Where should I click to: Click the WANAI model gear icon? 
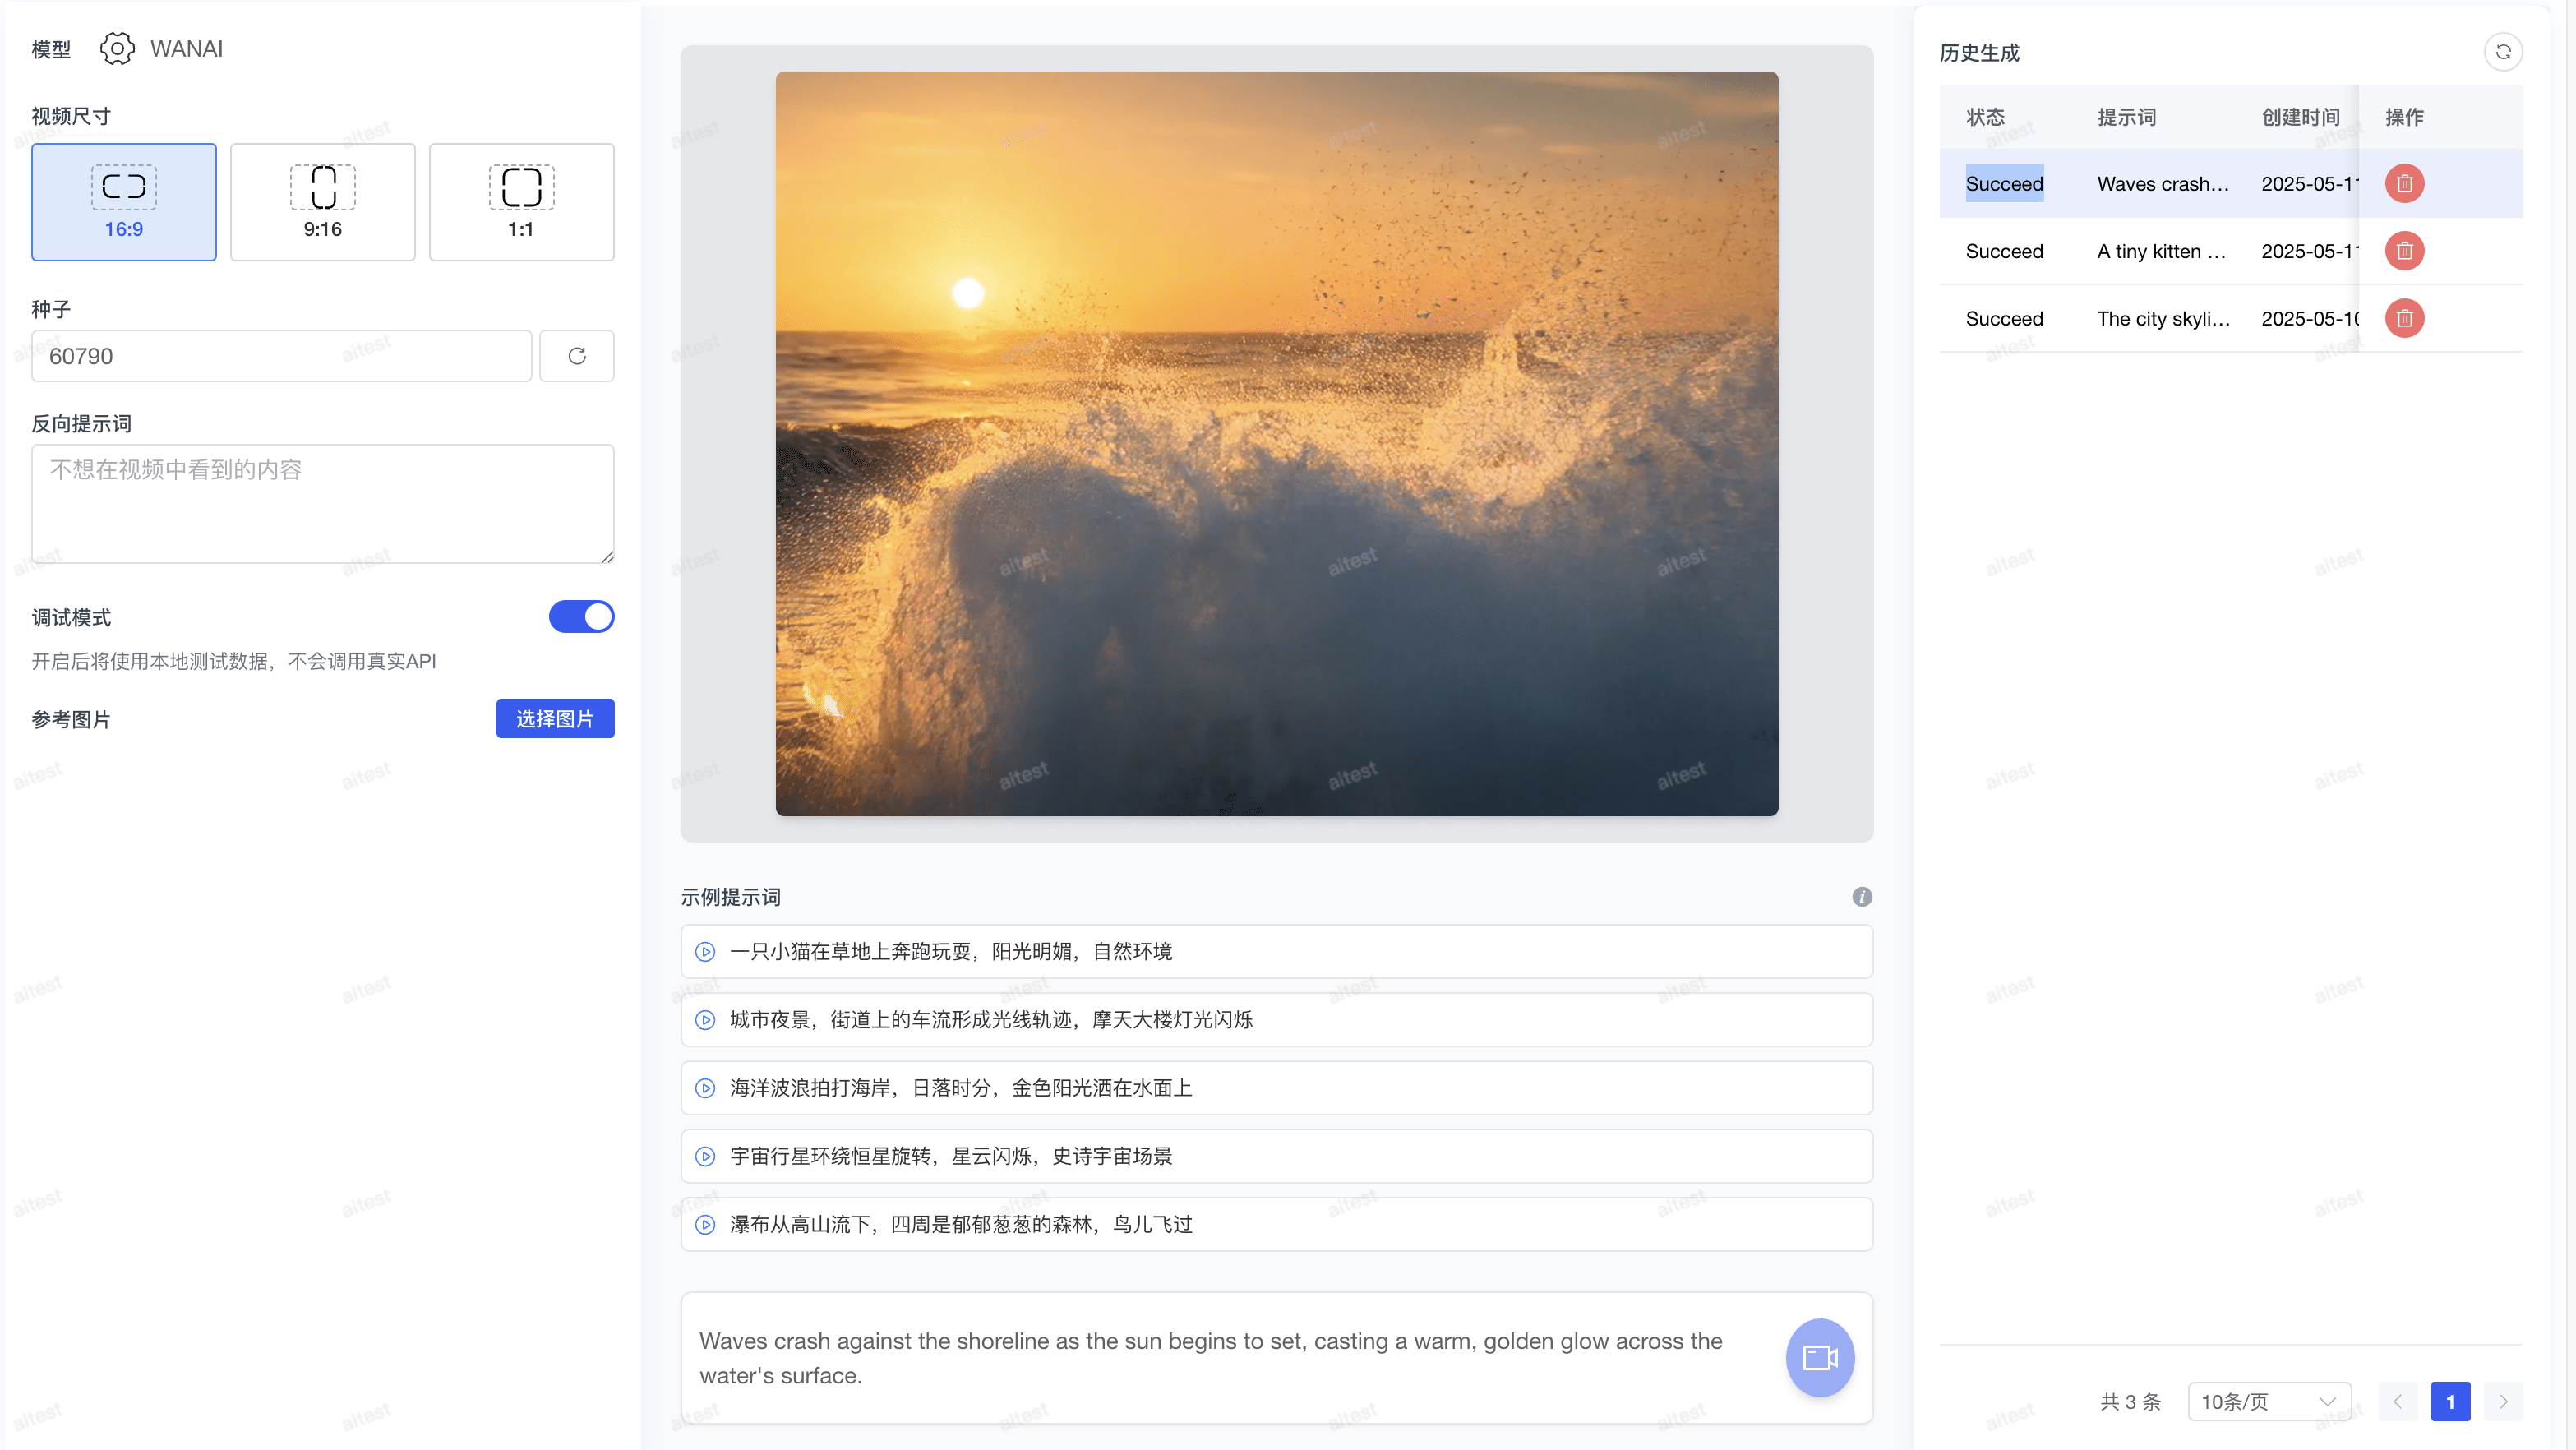click(117, 48)
